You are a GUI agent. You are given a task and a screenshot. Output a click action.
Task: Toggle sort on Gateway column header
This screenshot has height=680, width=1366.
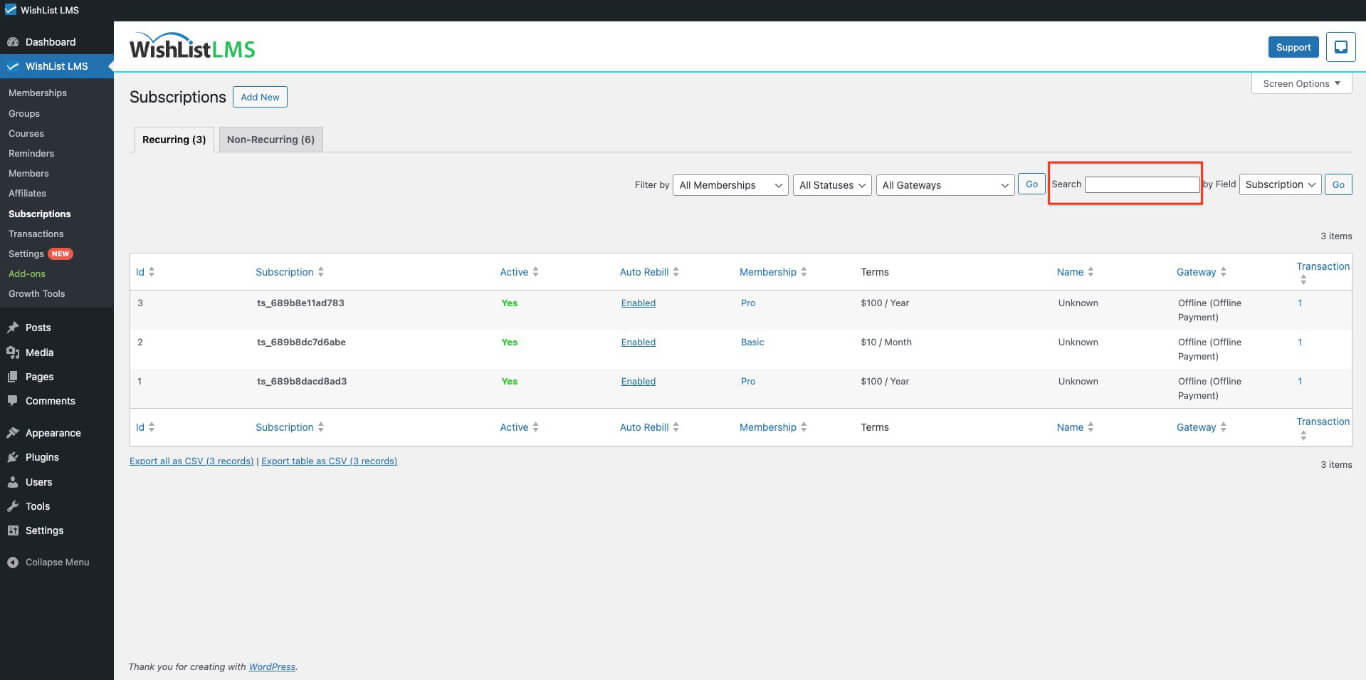[1223, 272]
